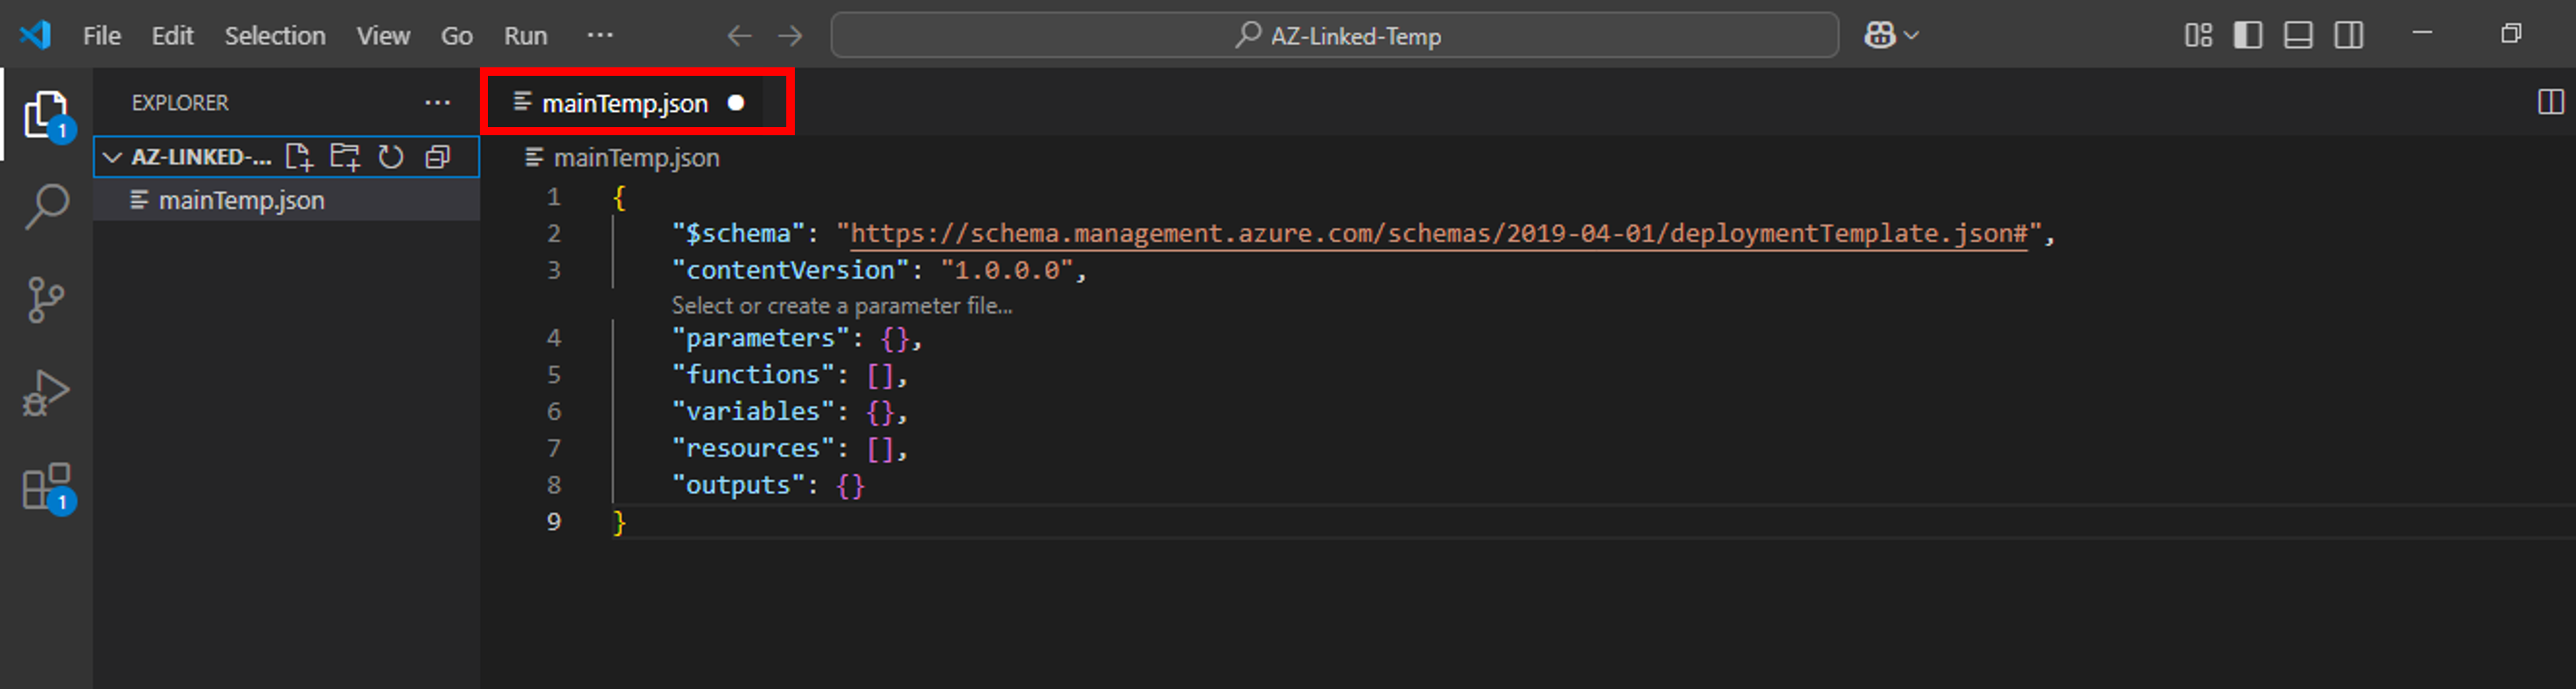The image size is (2576, 689).
Task: Open the Run and Debug view
Action: pyautogui.click(x=46, y=393)
